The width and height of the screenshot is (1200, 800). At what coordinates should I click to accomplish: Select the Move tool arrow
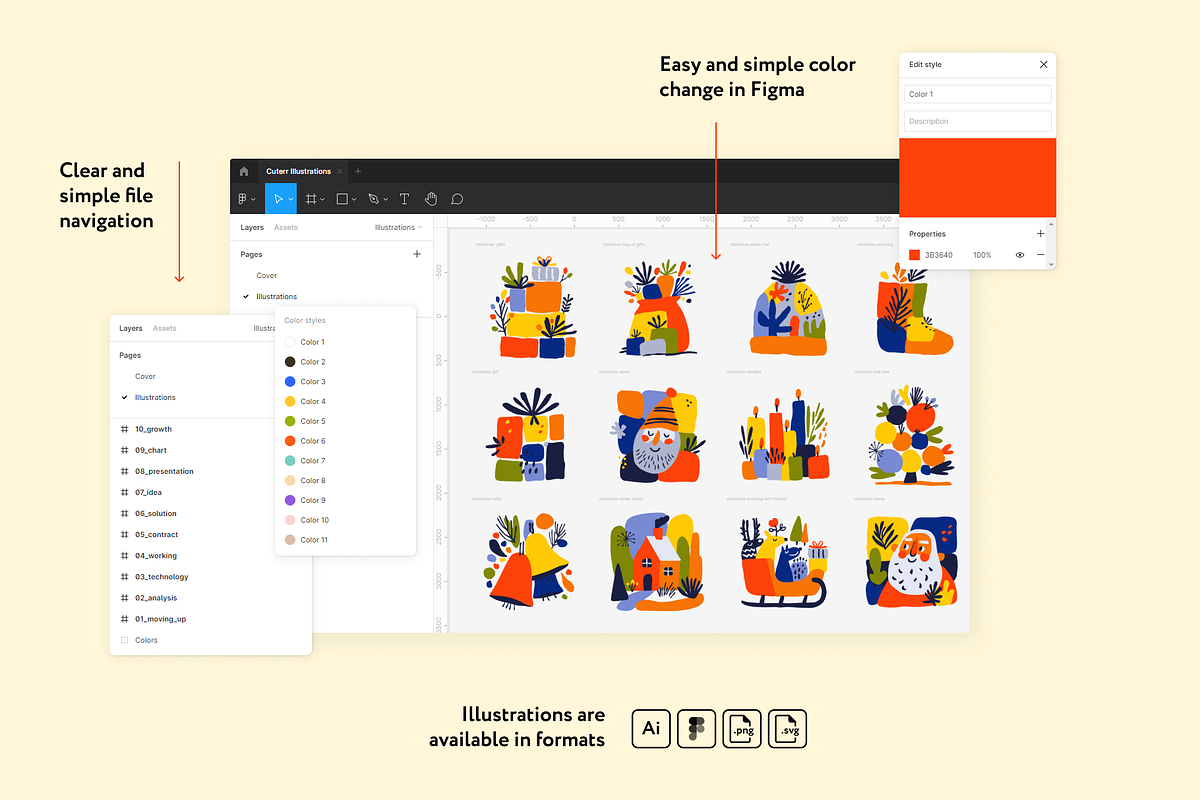[x=278, y=199]
